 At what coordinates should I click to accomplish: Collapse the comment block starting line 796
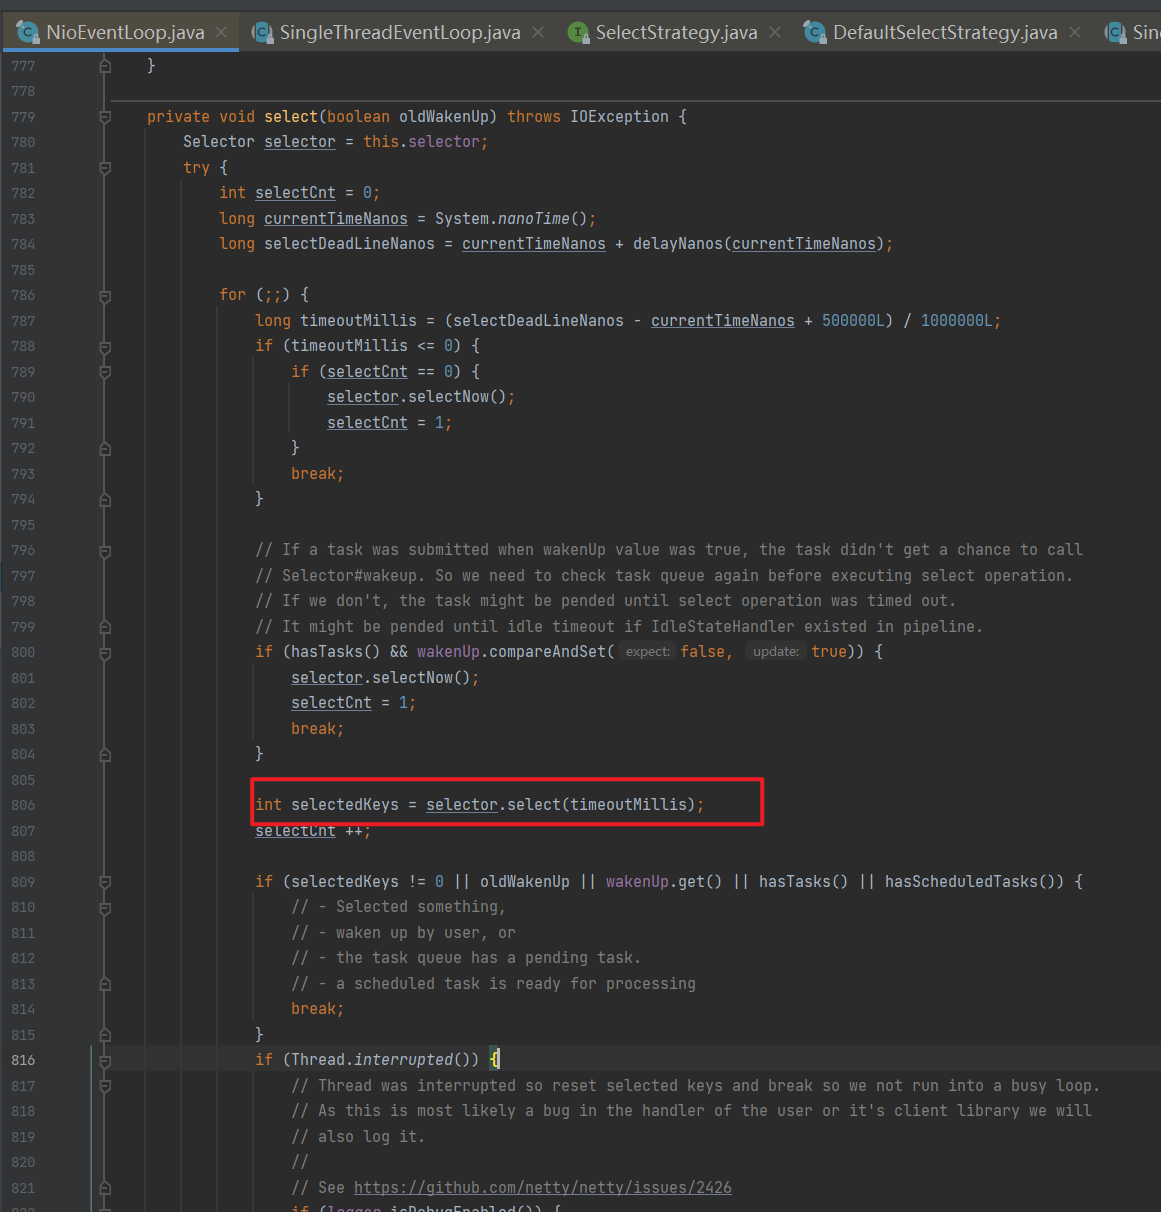tap(105, 551)
